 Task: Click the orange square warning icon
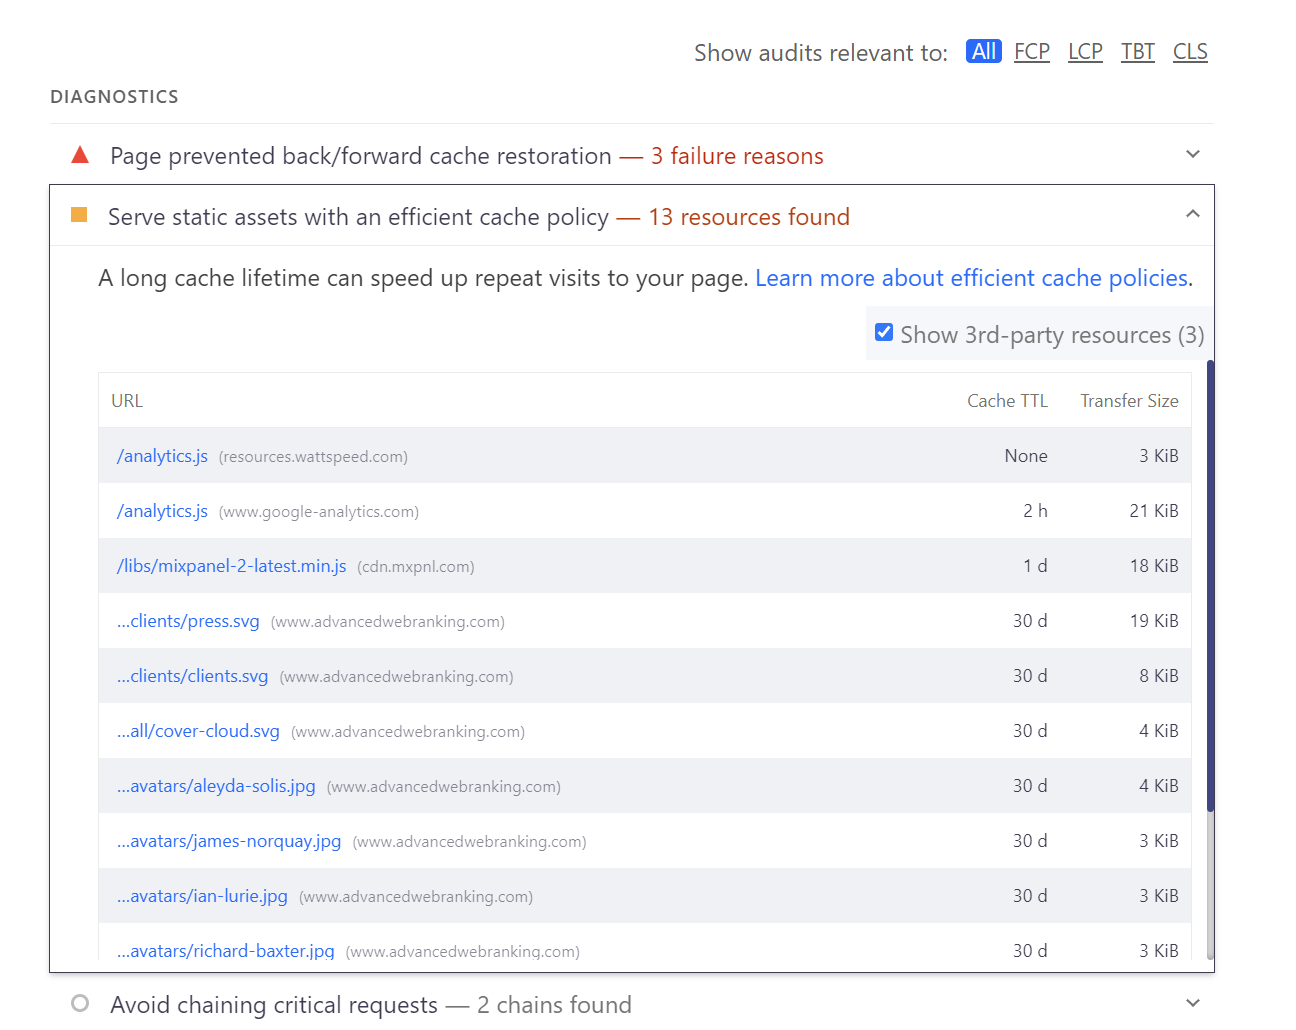(x=79, y=214)
